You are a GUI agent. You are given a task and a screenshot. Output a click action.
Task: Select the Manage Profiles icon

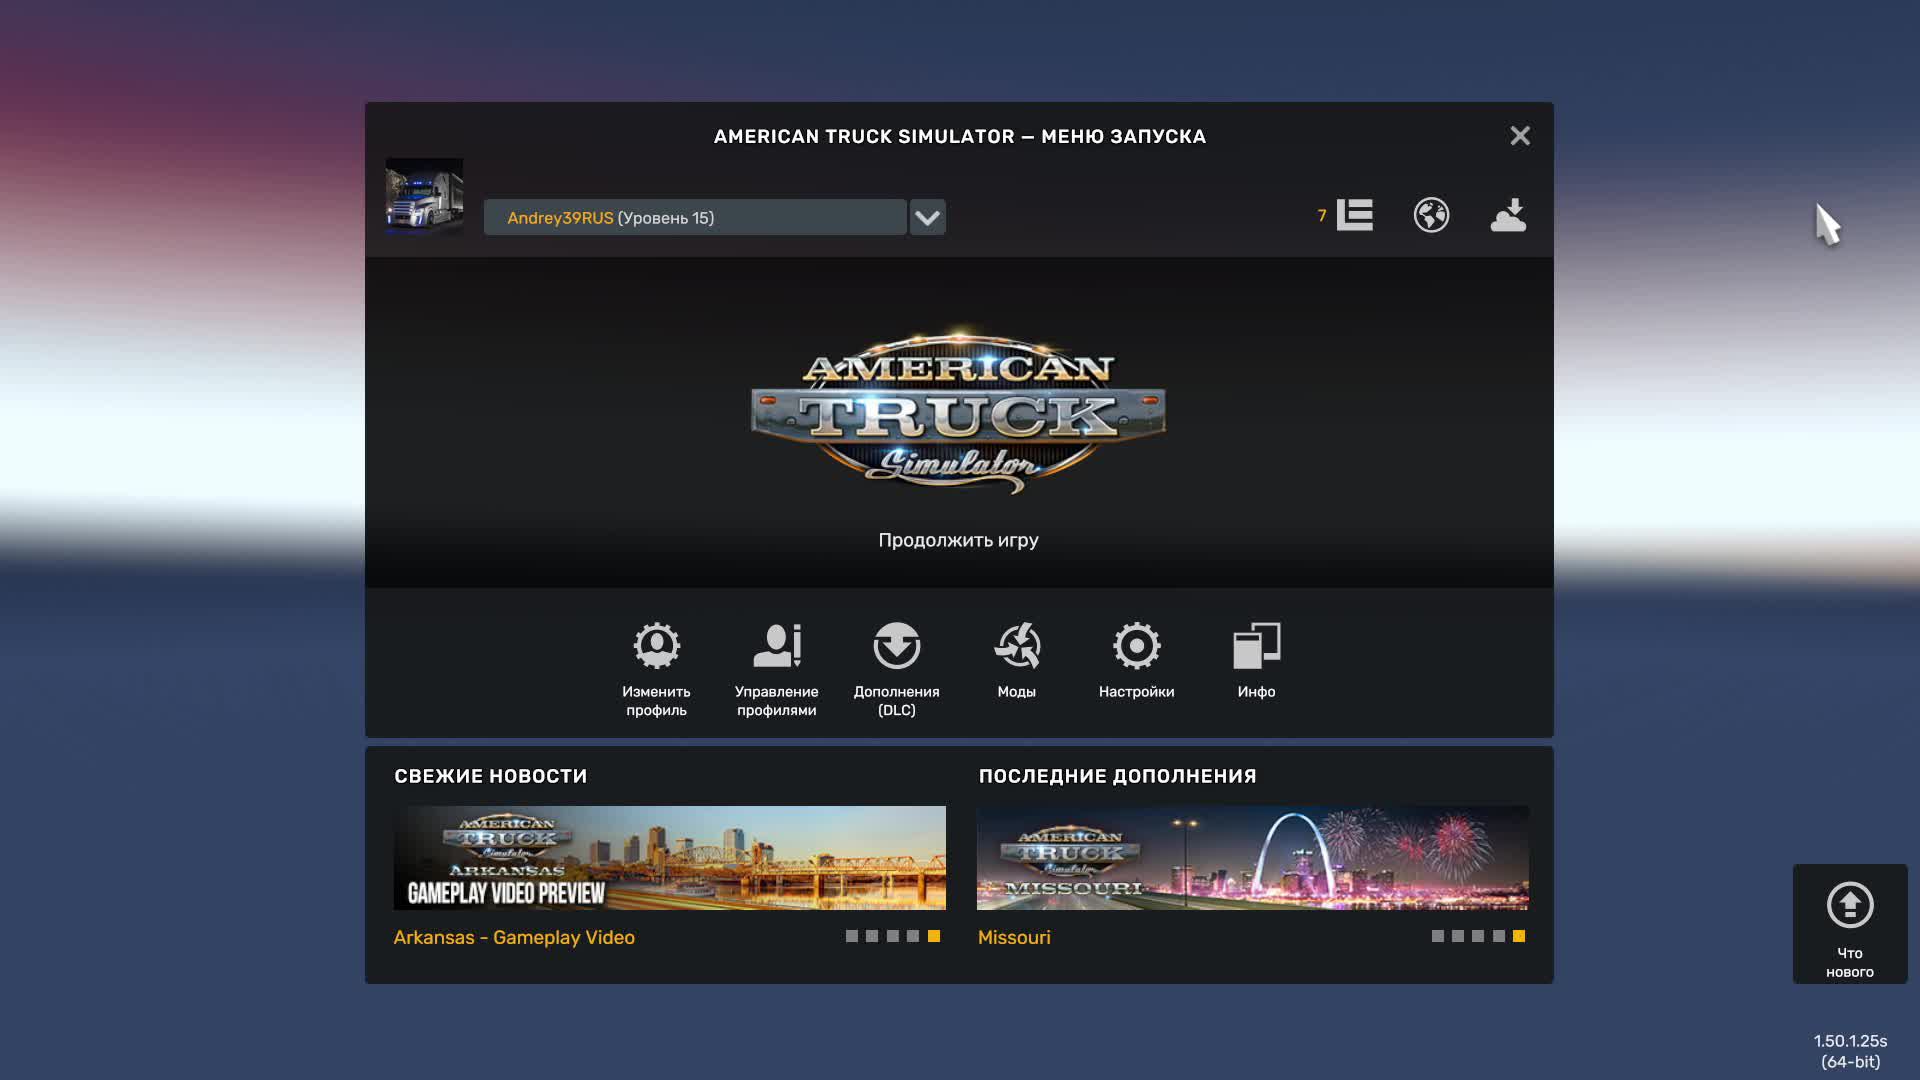pos(777,645)
